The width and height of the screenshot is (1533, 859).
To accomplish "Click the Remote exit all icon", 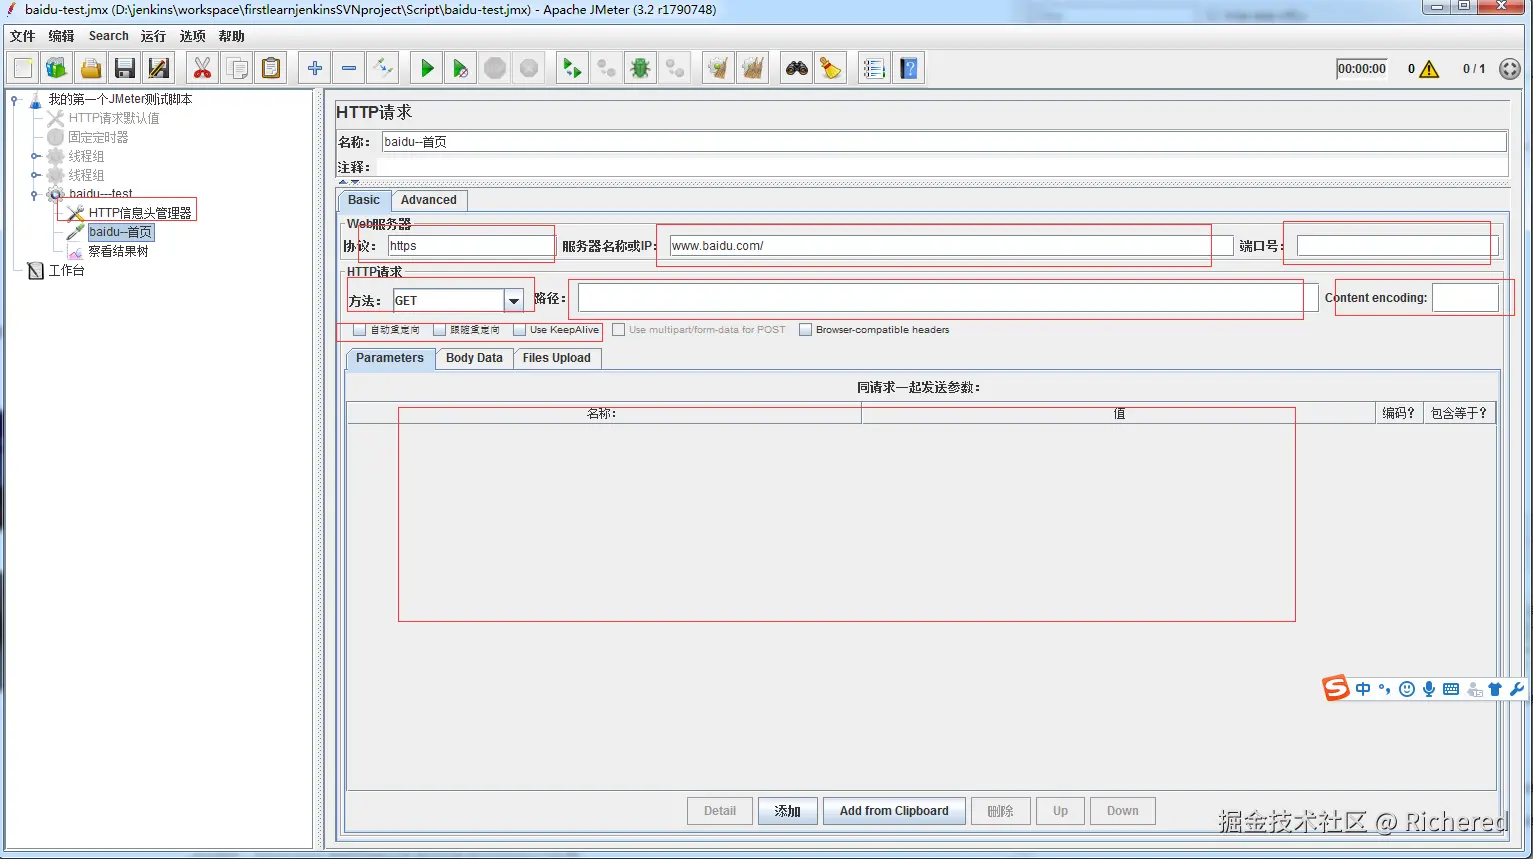I will click(x=675, y=68).
